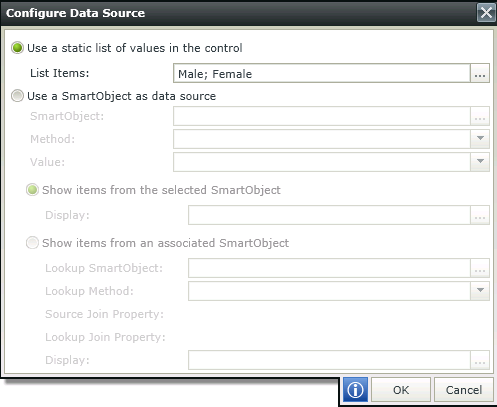Click the List Items text field

click(322, 73)
